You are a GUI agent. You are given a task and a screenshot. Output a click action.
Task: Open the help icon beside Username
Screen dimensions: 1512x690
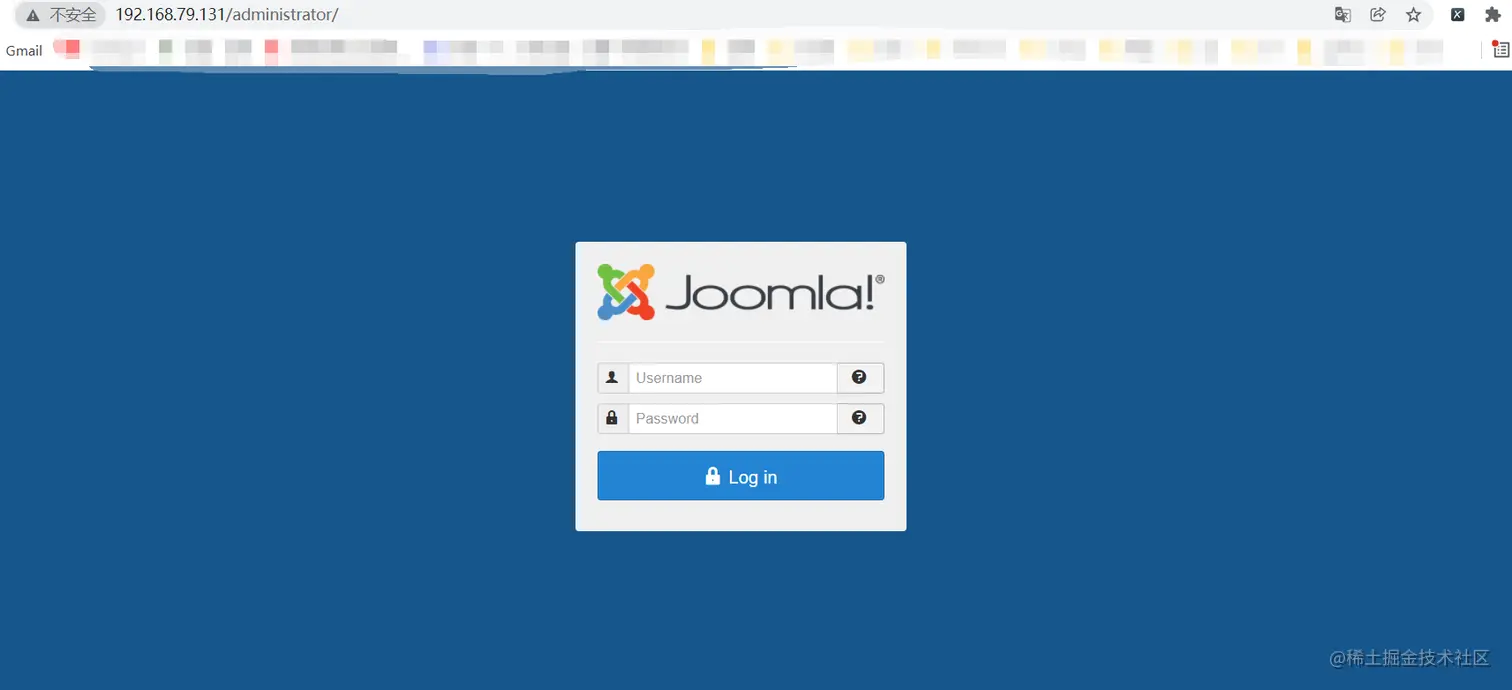[x=860, y=378]
